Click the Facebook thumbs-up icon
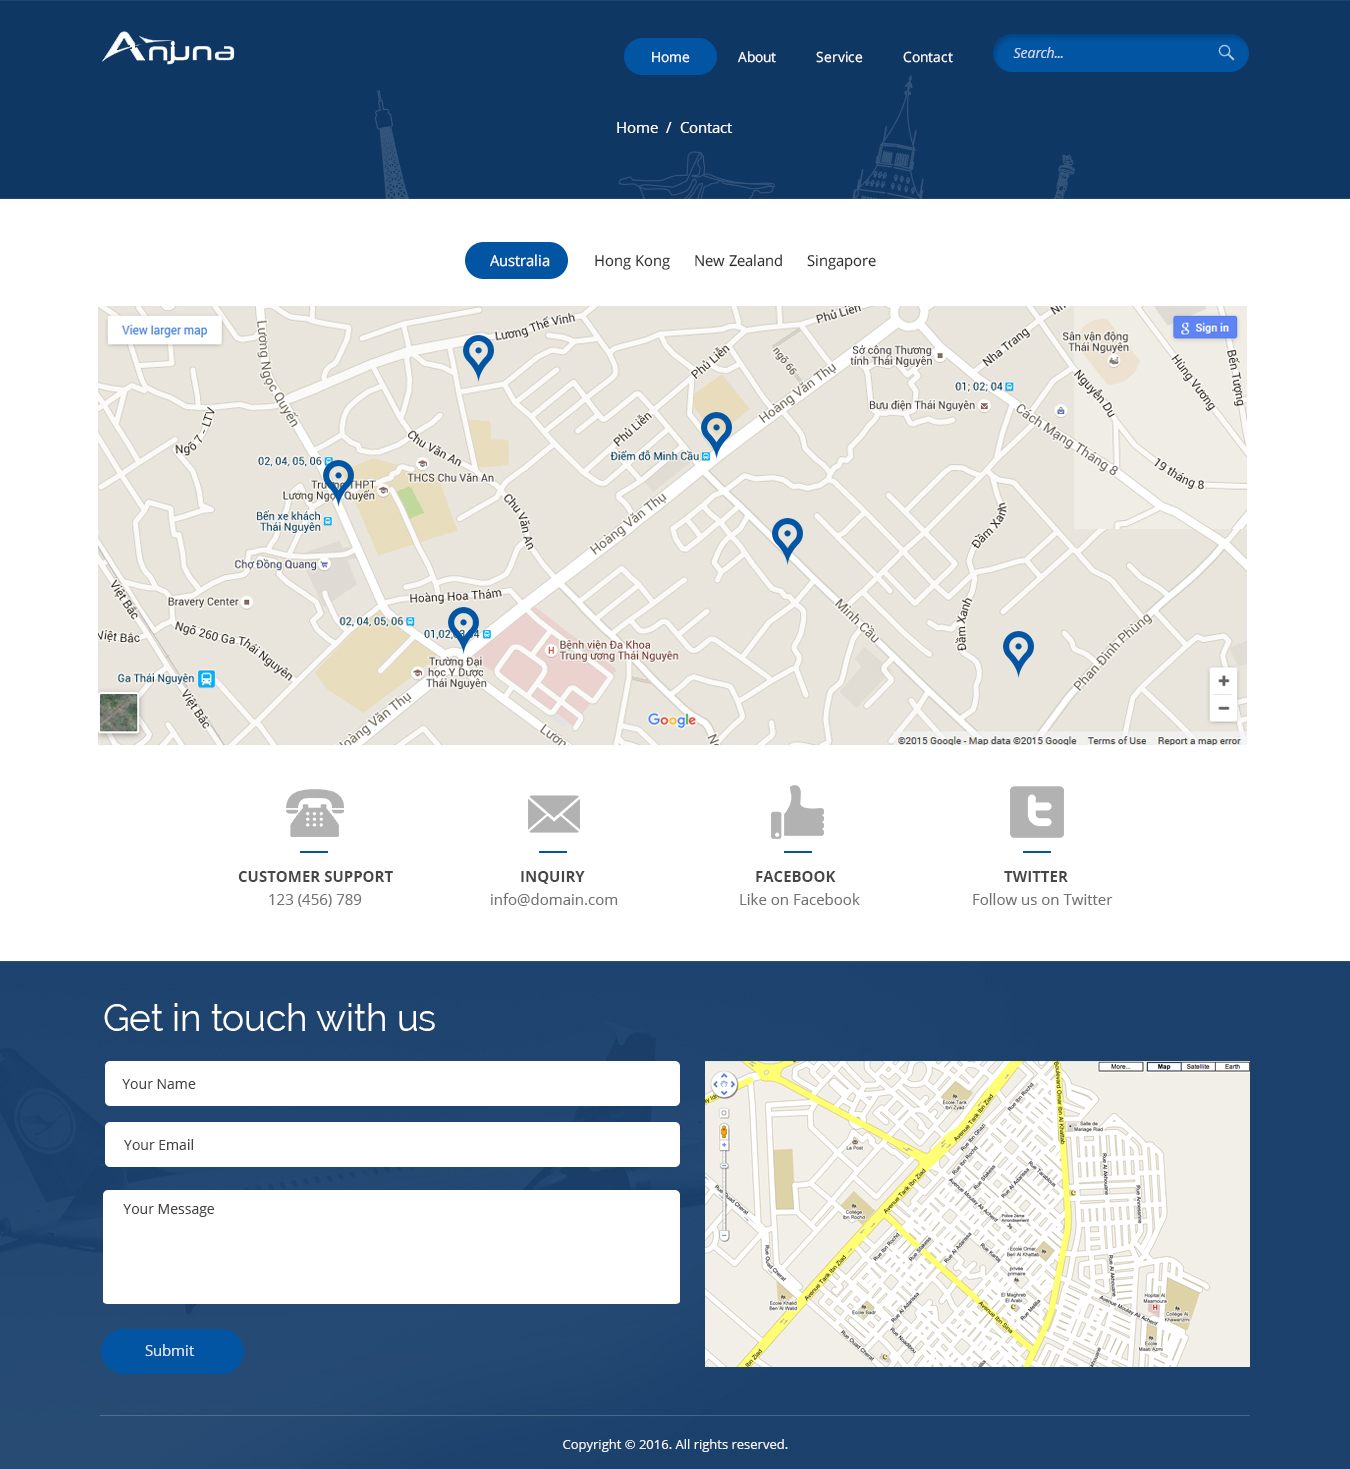Viewport: 1350px width, 1469px height. coord(796,812)
